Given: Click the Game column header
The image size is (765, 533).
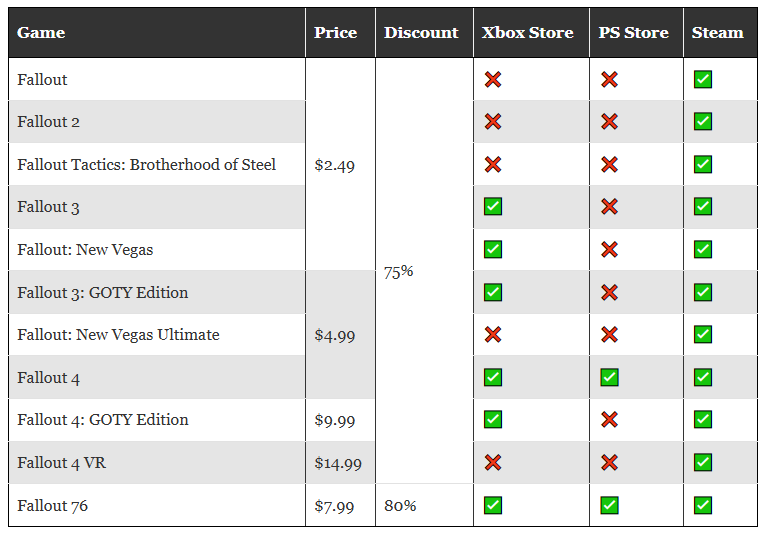Looking at the screenshot, I should coord(41,33).
